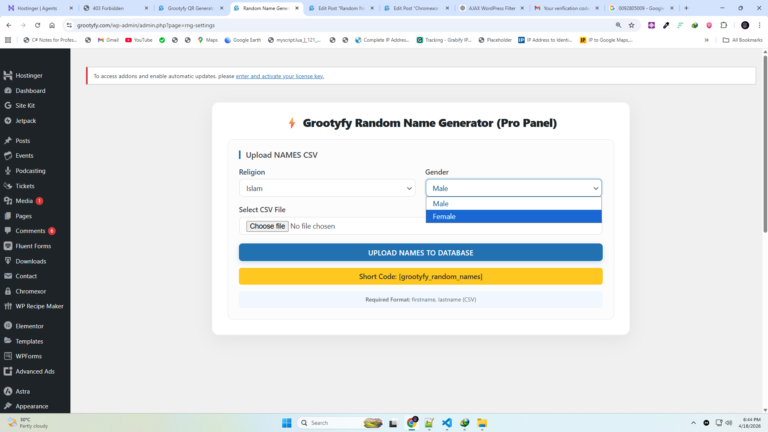Expand the Religion dropdown
The width and height of the screenshot is (768, 432).
pos(327,188)
